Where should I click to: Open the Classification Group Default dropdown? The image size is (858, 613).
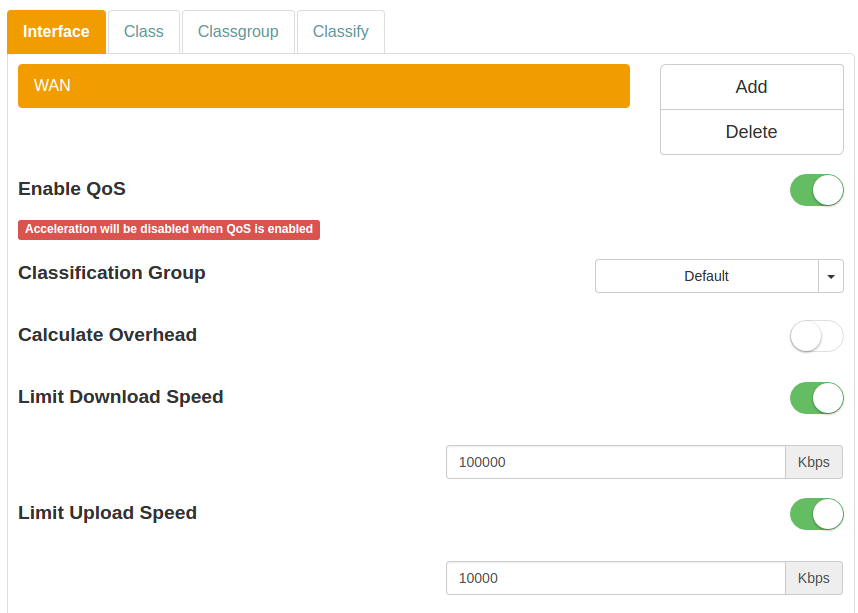[706, 276]
